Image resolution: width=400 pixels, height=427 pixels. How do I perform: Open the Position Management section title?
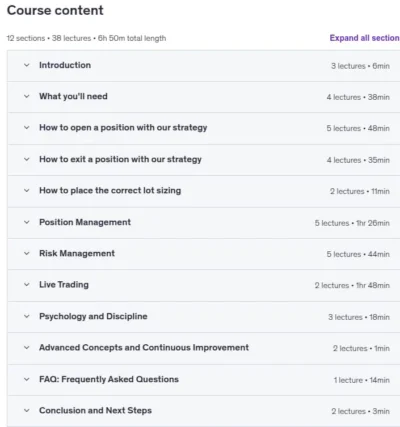tap(85, 222)
